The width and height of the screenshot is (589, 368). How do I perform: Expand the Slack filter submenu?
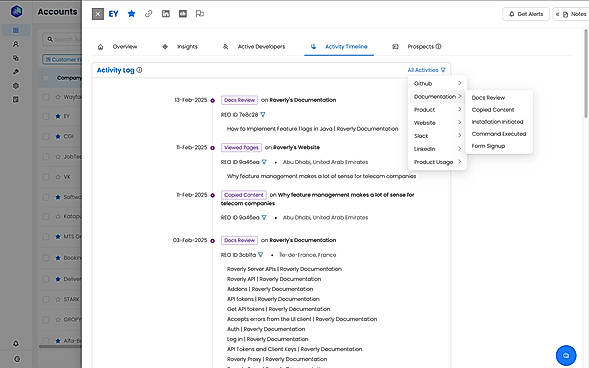coord(437,136)
